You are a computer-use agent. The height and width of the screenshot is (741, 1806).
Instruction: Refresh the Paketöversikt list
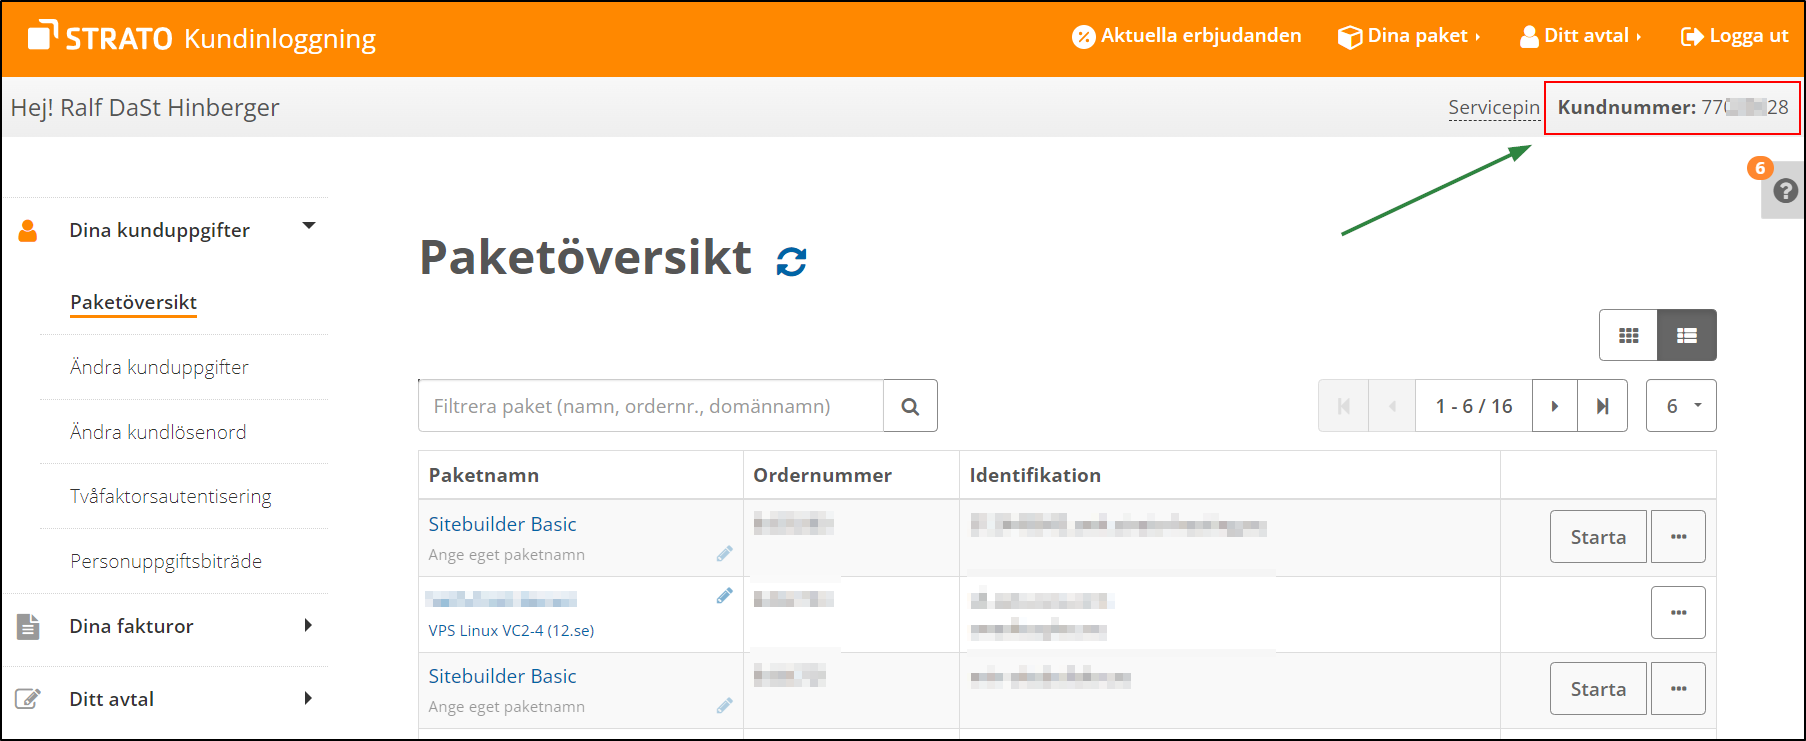(x=792, y=261)
